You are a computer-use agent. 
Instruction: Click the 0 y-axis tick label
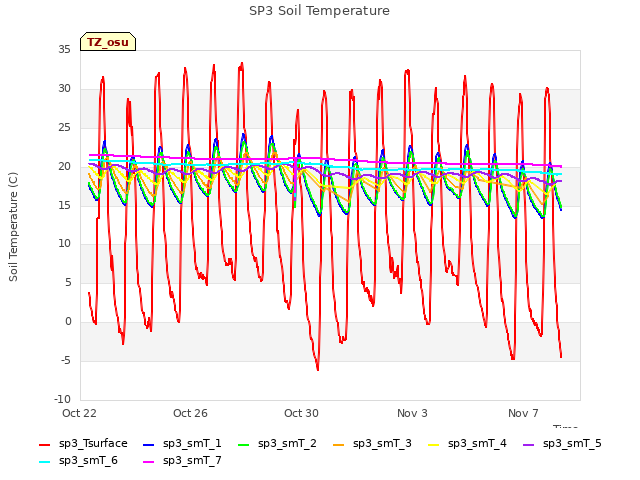(x=68, y=322)
